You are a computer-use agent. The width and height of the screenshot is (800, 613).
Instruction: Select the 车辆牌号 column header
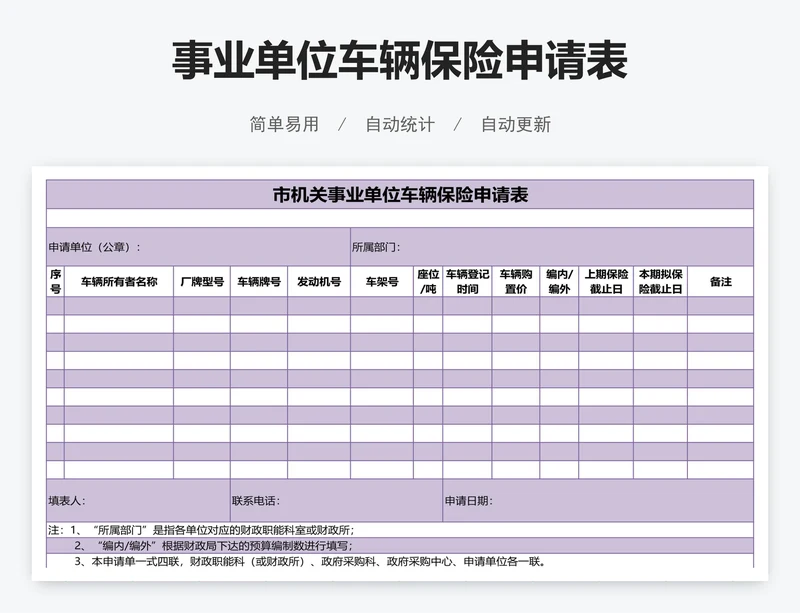pyautogui.click(x=259, y=282)
